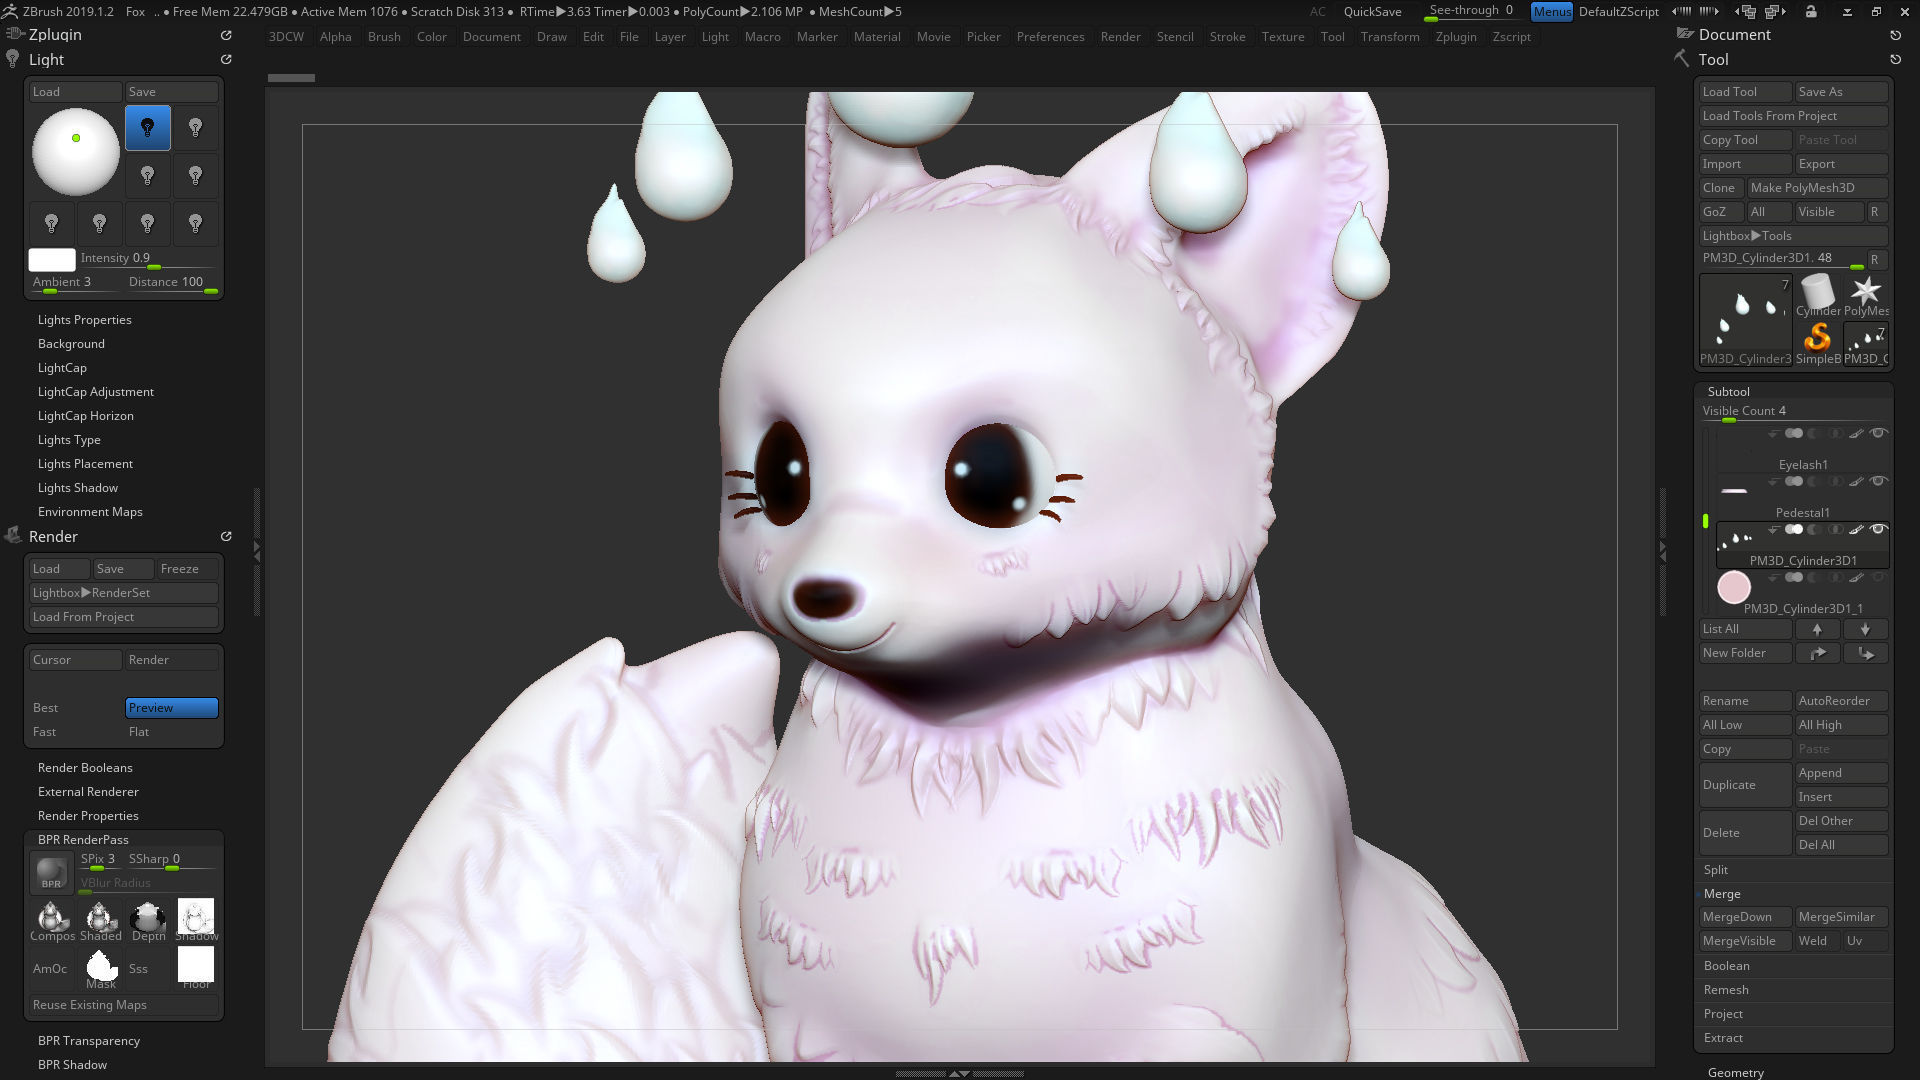
Task: Toggle visibility eye of Pedestal1 subtool
Action: point(1879,481)
